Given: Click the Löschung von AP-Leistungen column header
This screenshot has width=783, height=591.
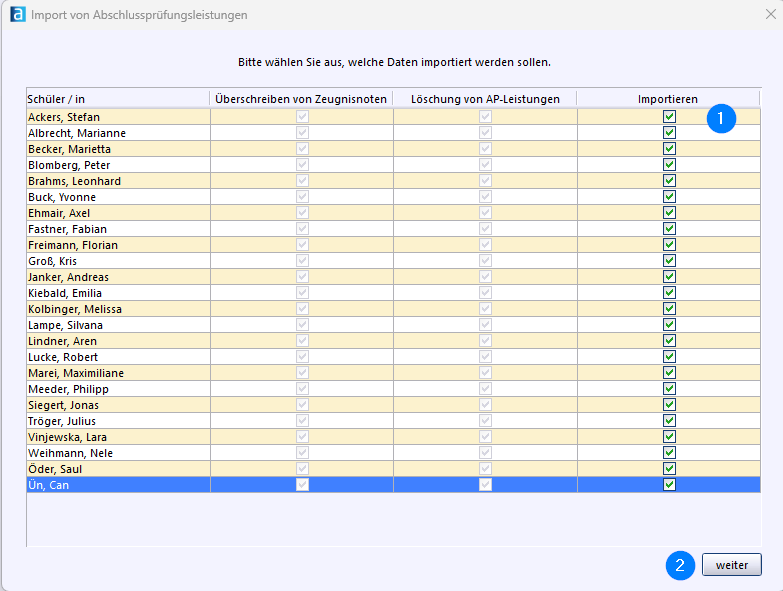Looking at the screenshot, I should [x=485, y=99].
